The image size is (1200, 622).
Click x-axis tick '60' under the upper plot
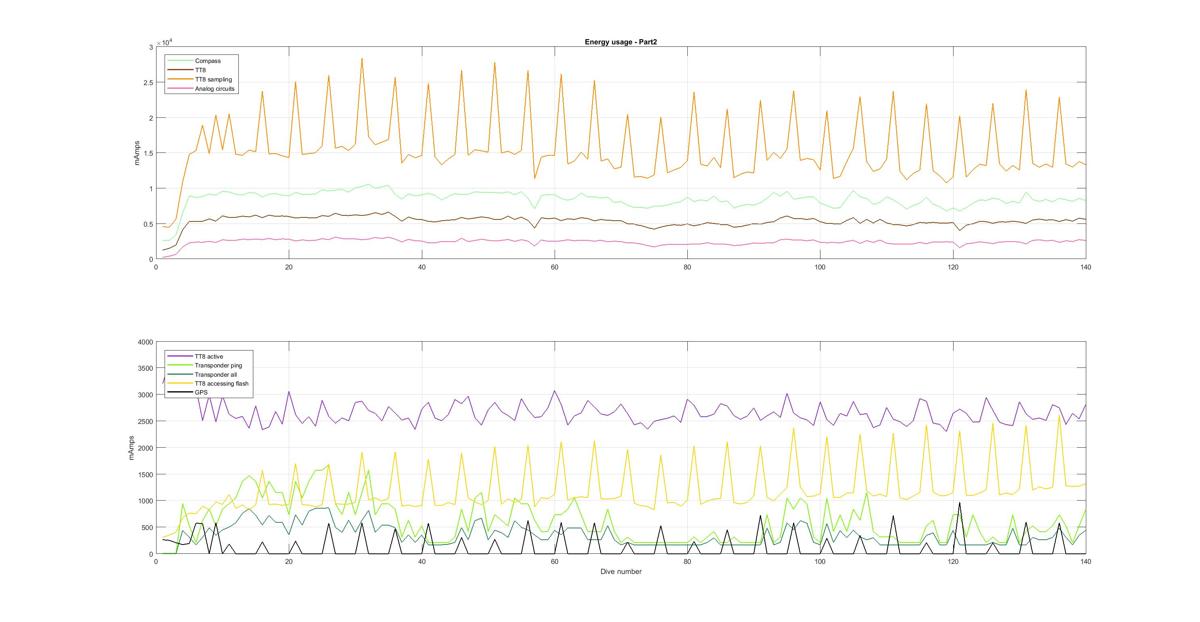554,267
